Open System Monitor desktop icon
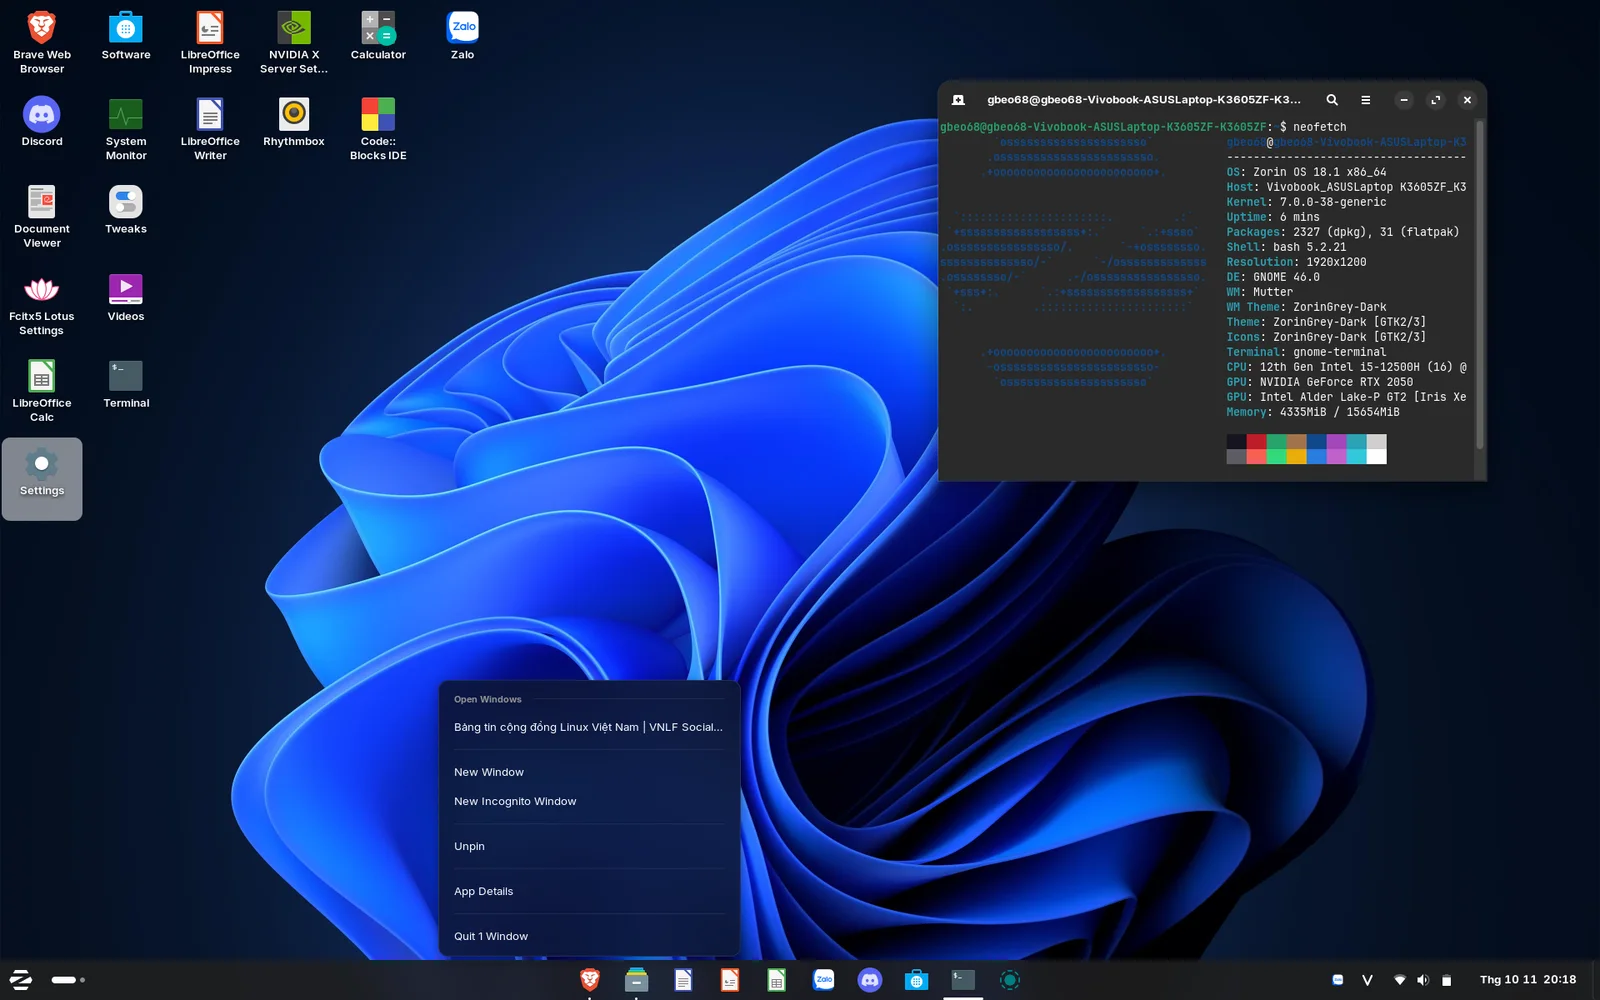The image size is (1600, 1000). pyautogui.click(x=126, y=129)
